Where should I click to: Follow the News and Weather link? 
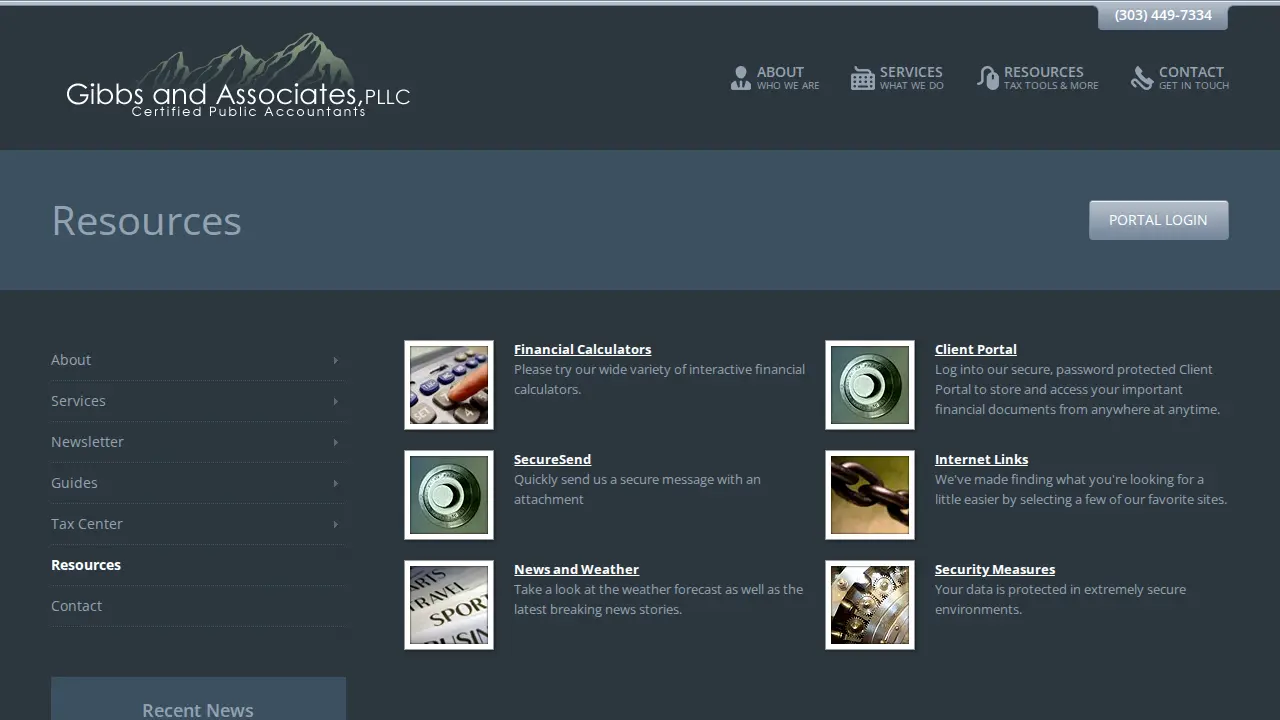point(576,569)
